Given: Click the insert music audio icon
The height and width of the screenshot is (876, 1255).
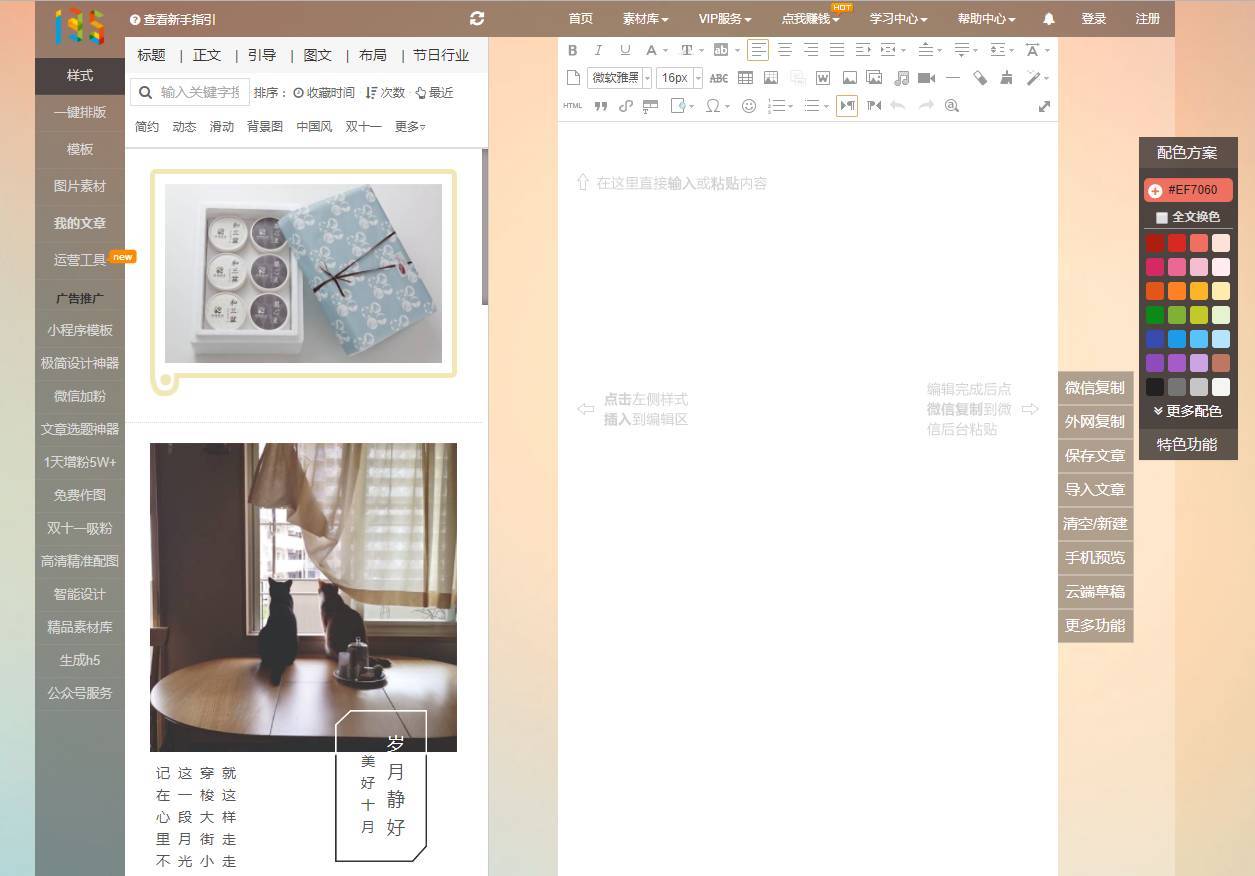Looking at the screenshot, I should [x=902, y=77].
